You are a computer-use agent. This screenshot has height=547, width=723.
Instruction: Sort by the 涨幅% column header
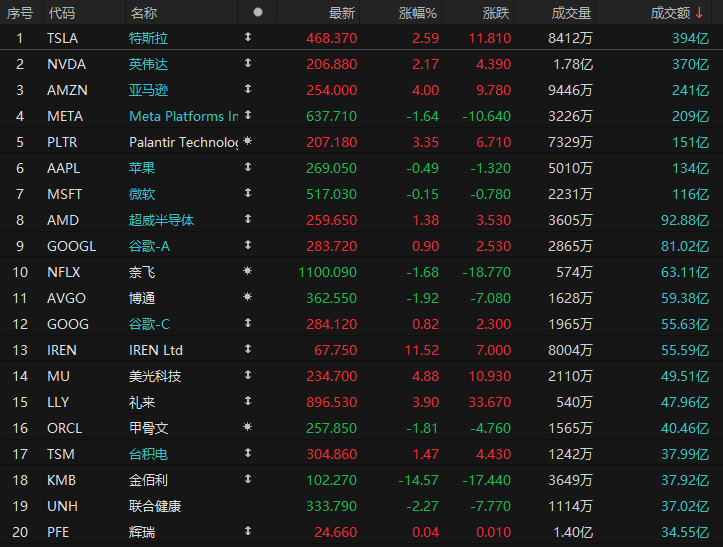(x=418, y=13)
